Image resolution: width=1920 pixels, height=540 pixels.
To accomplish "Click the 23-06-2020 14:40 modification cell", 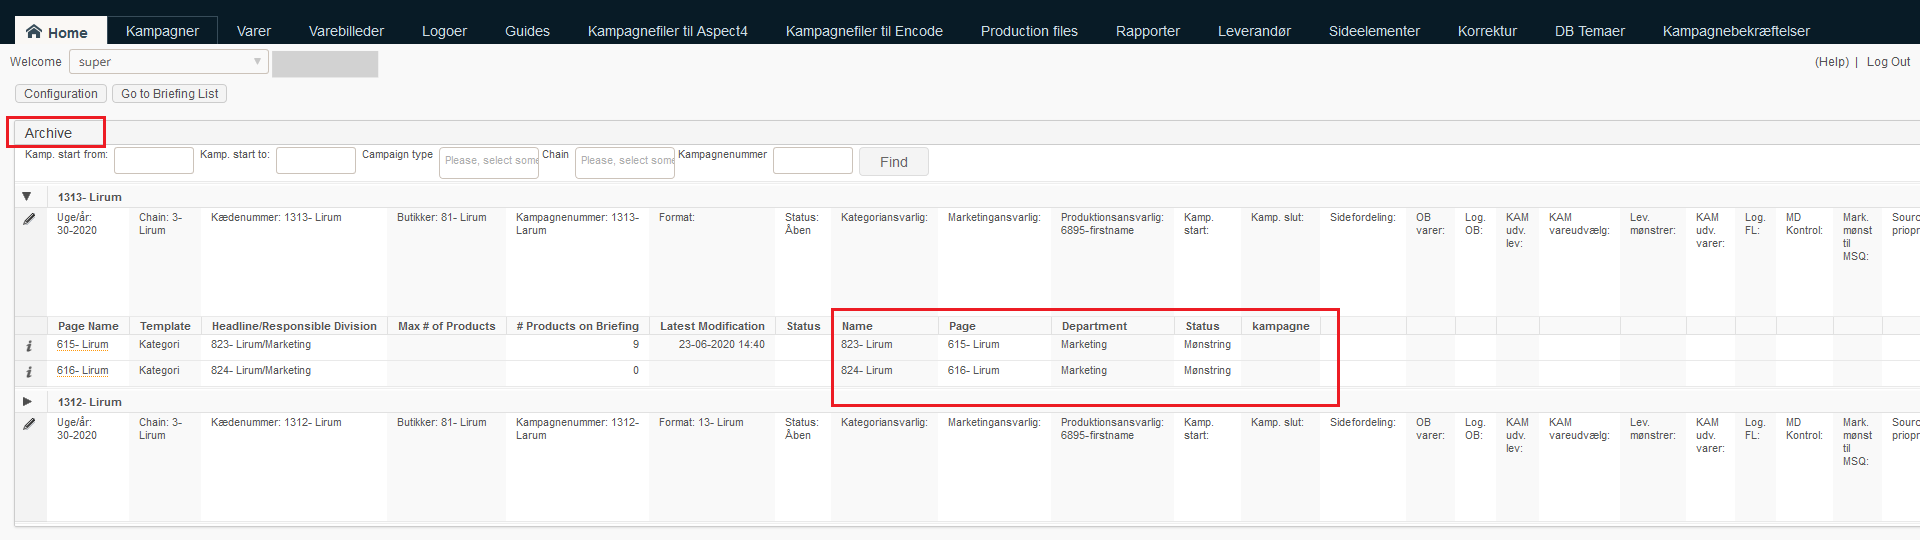I will 721,345.
